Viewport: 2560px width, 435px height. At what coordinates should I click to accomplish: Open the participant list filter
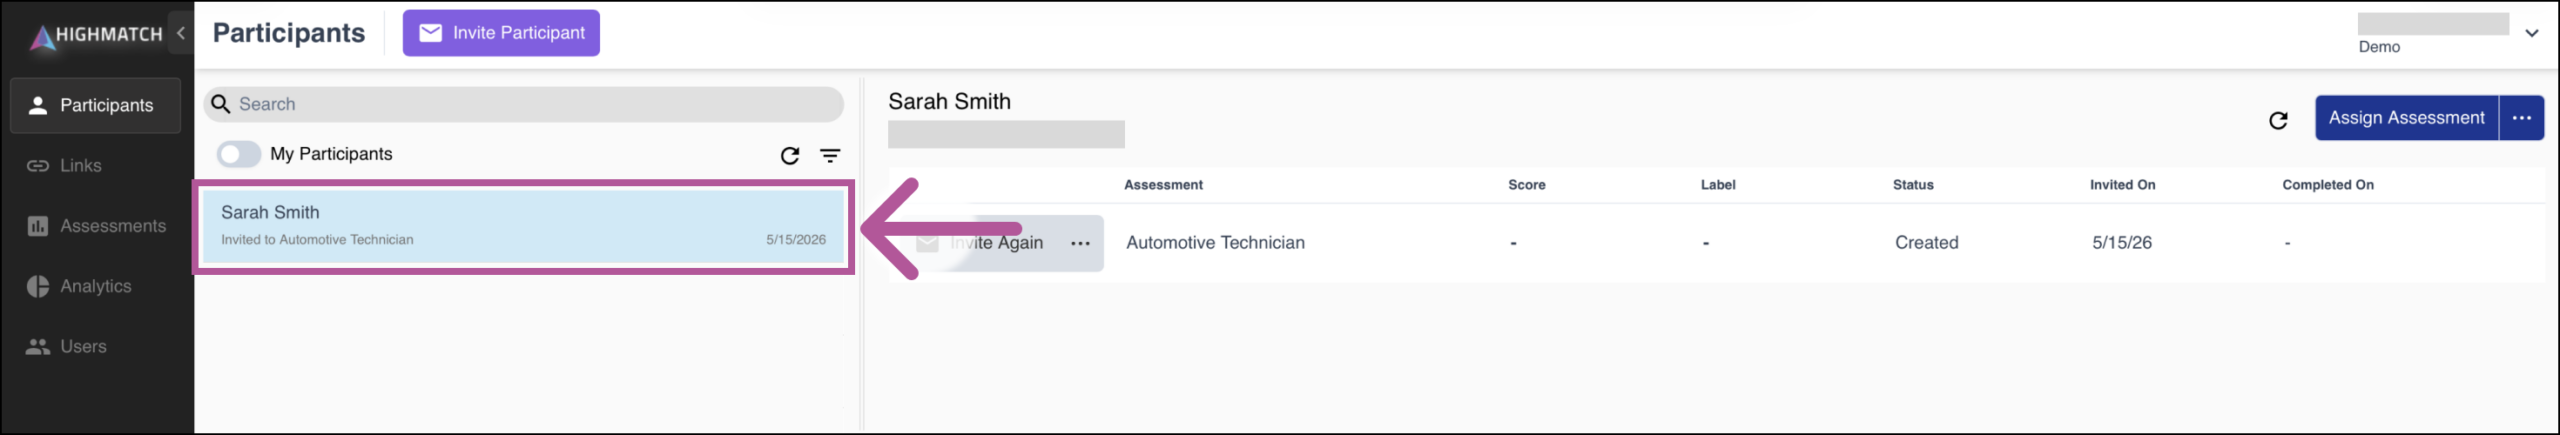tap(830, 156)
